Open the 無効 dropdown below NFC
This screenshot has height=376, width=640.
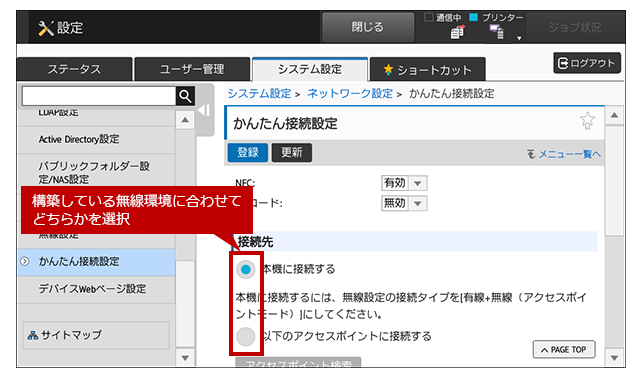(404, 203)
